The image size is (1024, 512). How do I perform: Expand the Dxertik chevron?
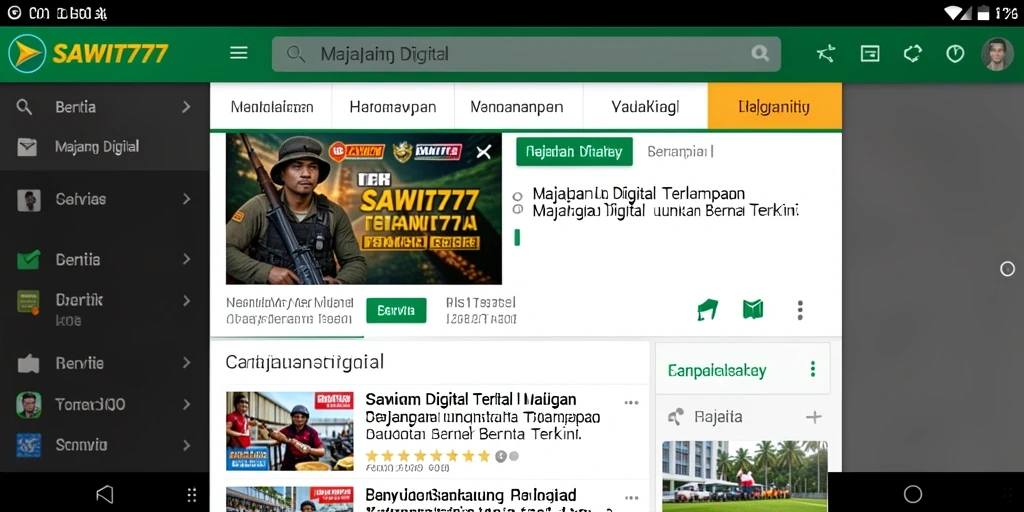coord(187,300)
